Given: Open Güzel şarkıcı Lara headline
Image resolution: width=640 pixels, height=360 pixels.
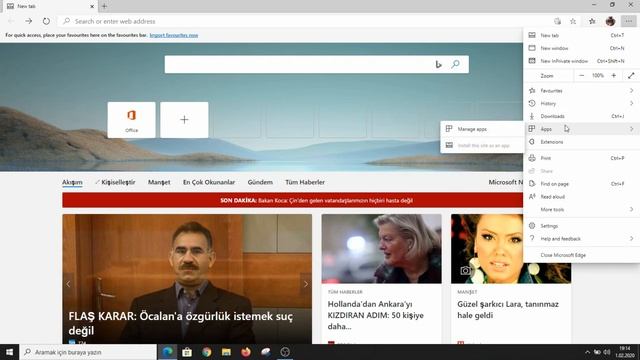Looking at the screenshot, I should tap(508, 309).
